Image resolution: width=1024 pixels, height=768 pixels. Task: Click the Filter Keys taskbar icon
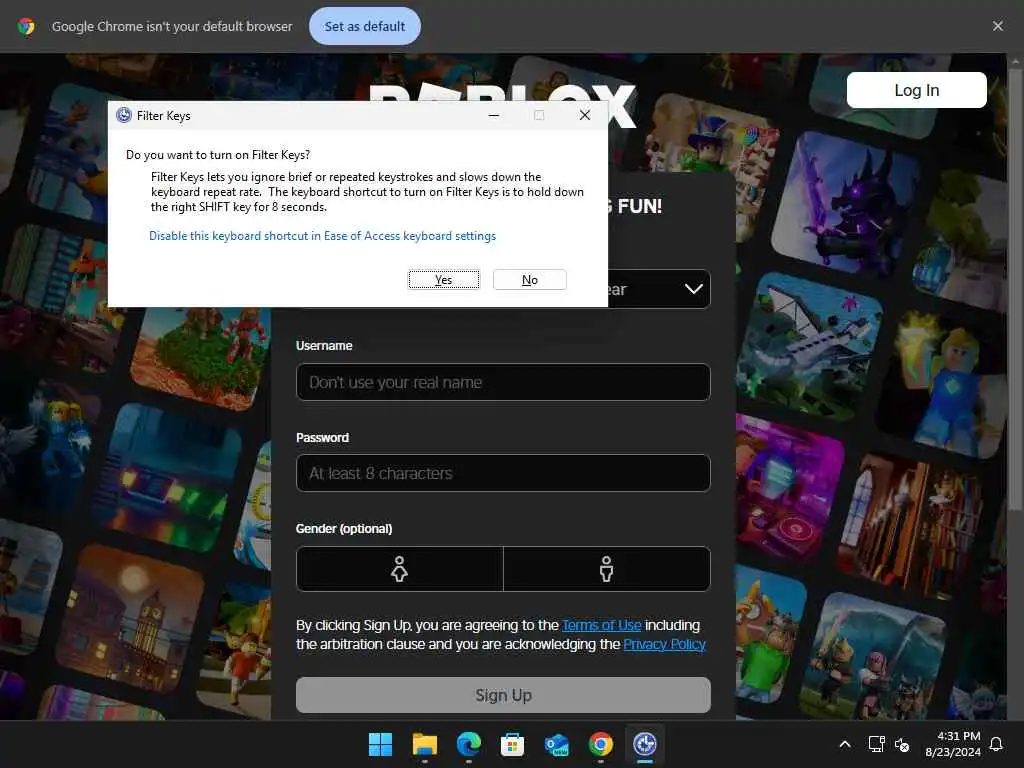point(645,744)
